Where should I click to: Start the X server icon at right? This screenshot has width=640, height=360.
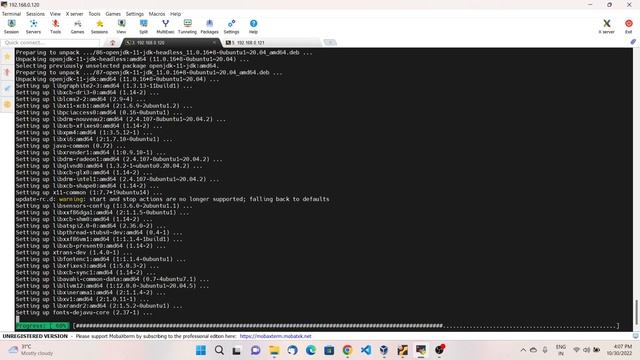[x=607, y=27]
